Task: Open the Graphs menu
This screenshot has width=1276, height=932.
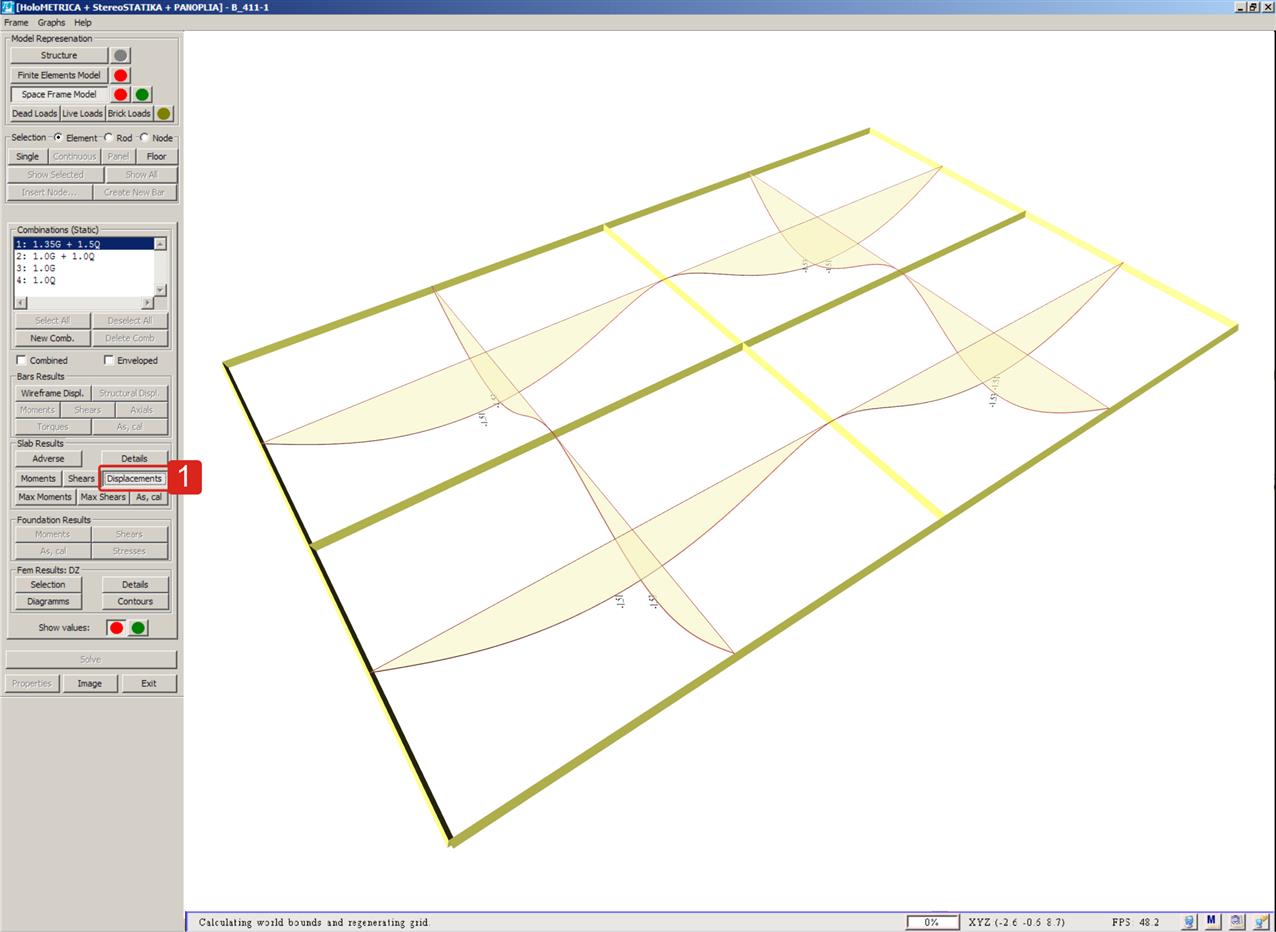Action: point(51,22)
